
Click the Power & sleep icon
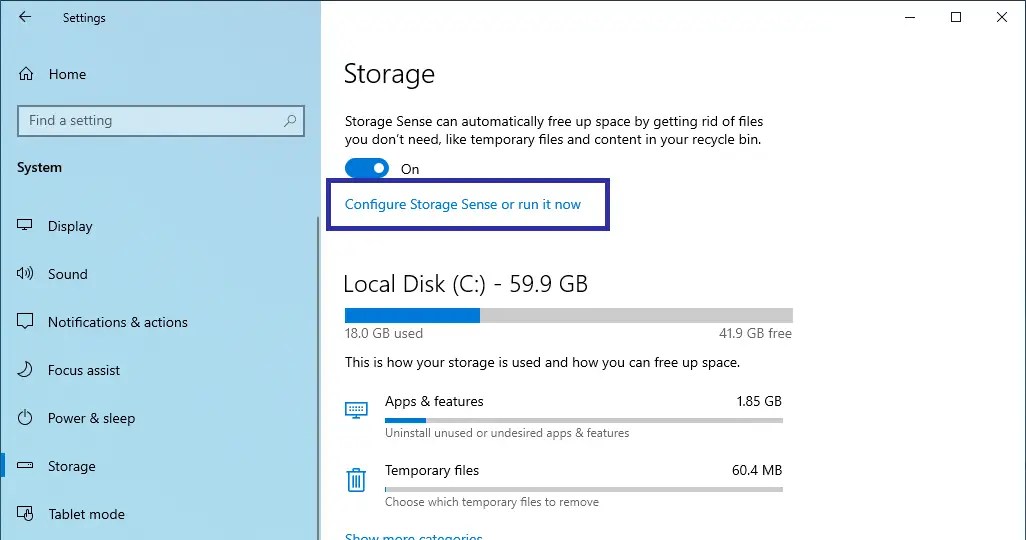(26, 418)
